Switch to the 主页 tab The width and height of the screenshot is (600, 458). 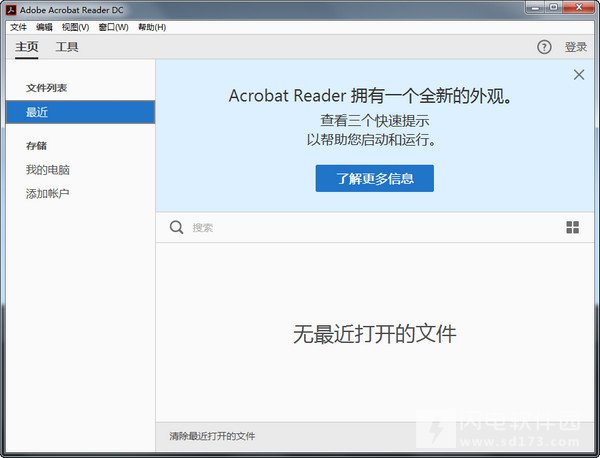point(27,47)
